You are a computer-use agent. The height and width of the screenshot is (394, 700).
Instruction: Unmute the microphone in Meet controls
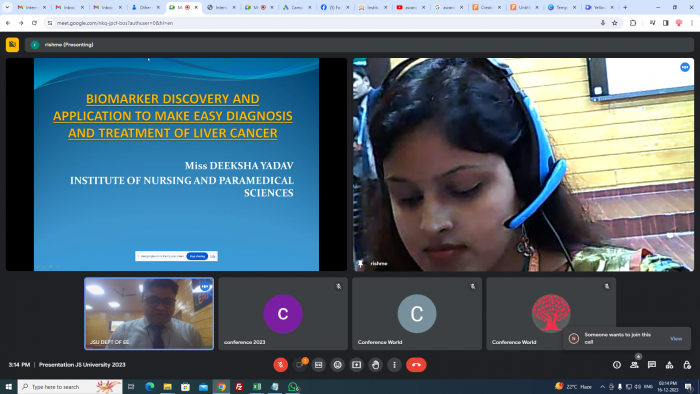pos(280,365)
